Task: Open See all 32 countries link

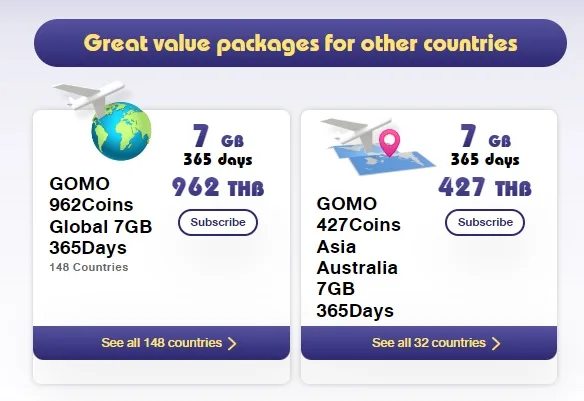Action: click(429, 343)
